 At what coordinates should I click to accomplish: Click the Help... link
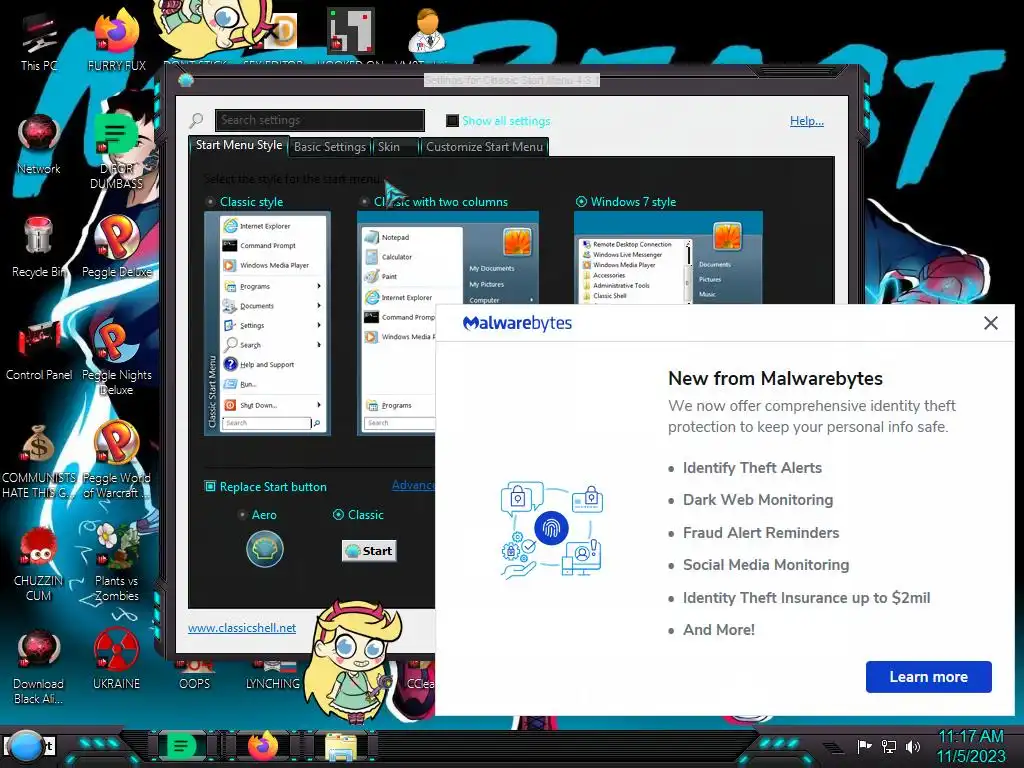tap(807, 121)
